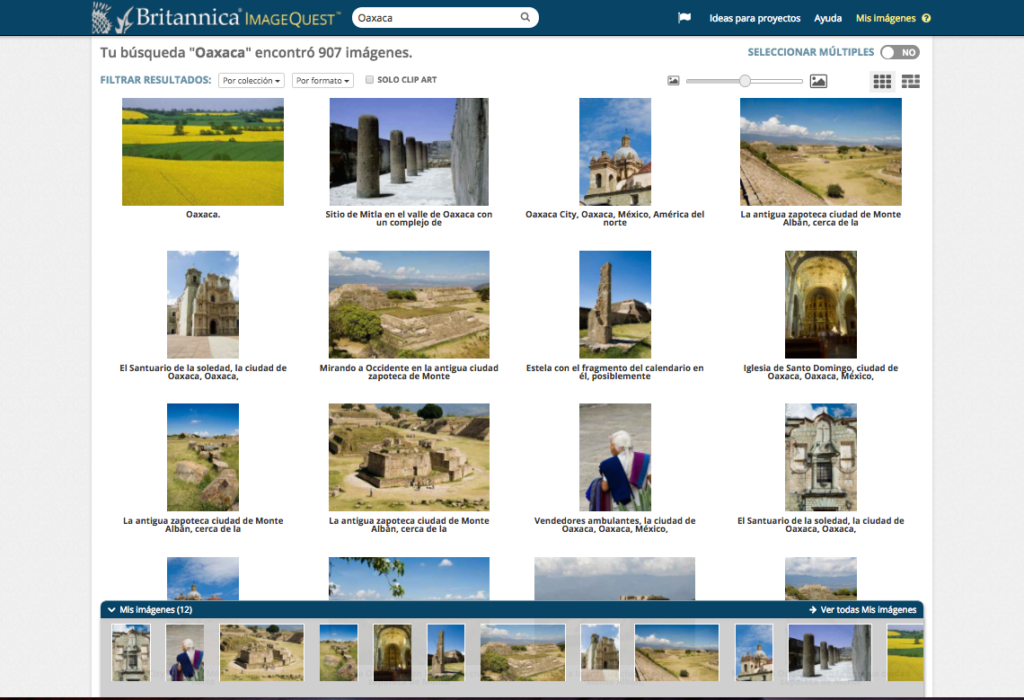Click the search magnifier icon

click(525, 17)
